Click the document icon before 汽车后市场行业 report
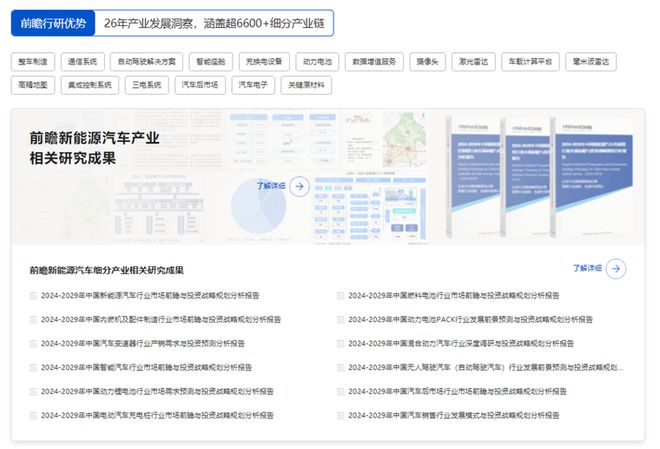660x449 pixels. tap(341, 392)
